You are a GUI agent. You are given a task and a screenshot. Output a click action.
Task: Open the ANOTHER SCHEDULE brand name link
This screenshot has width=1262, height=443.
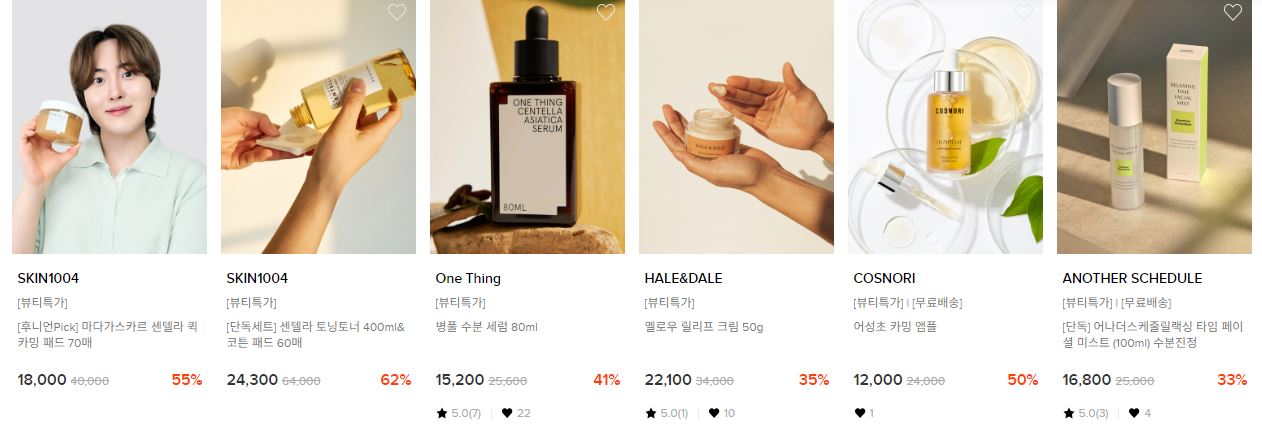[x=1132, y=278]
